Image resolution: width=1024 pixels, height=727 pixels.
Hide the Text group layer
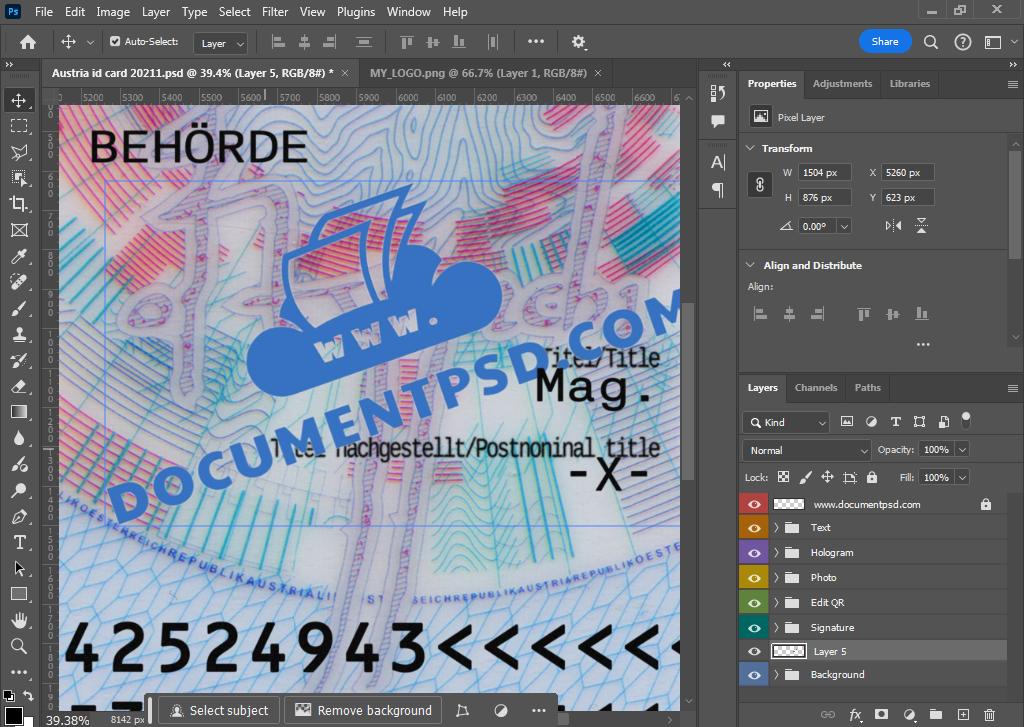pos(754,528)
